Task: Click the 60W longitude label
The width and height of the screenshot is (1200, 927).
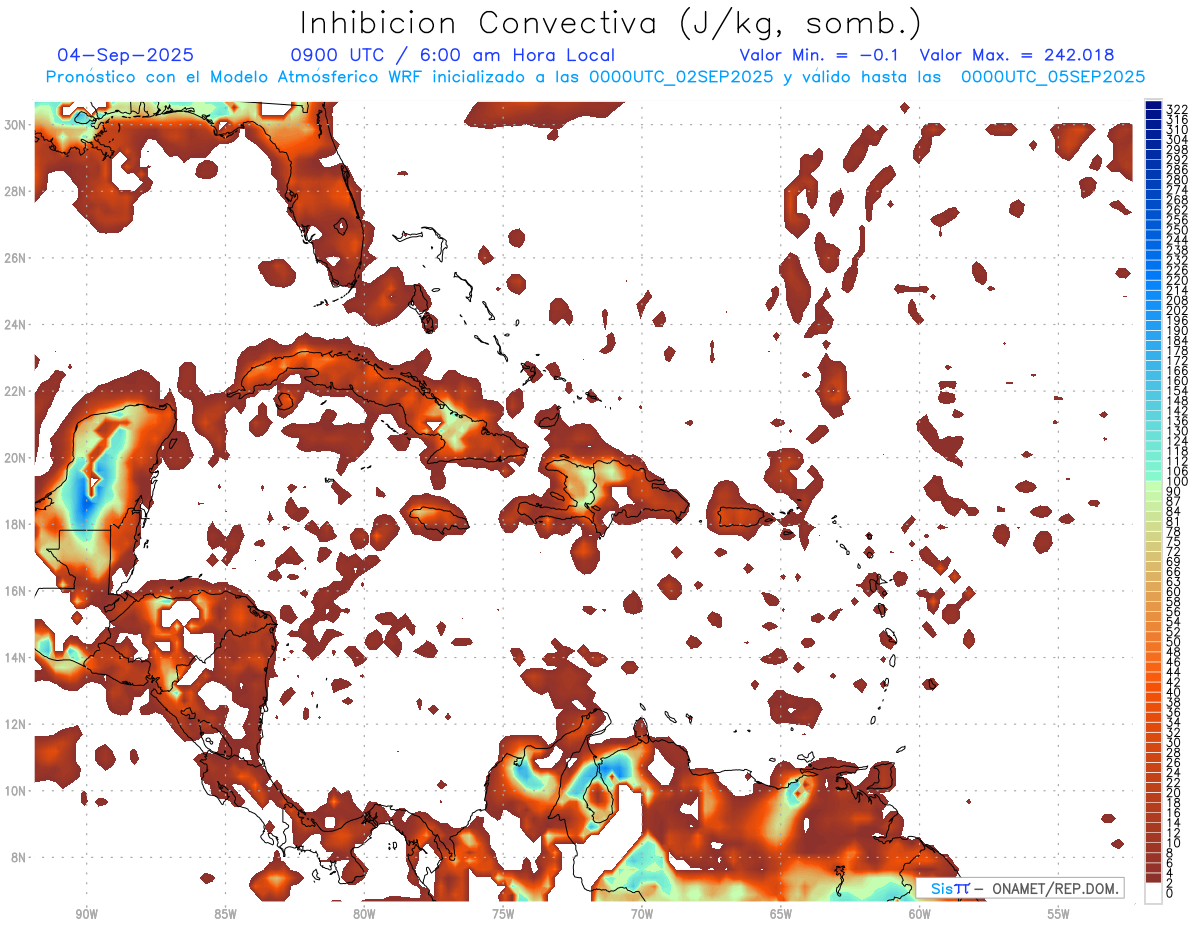Action: (x=920, y=914)
